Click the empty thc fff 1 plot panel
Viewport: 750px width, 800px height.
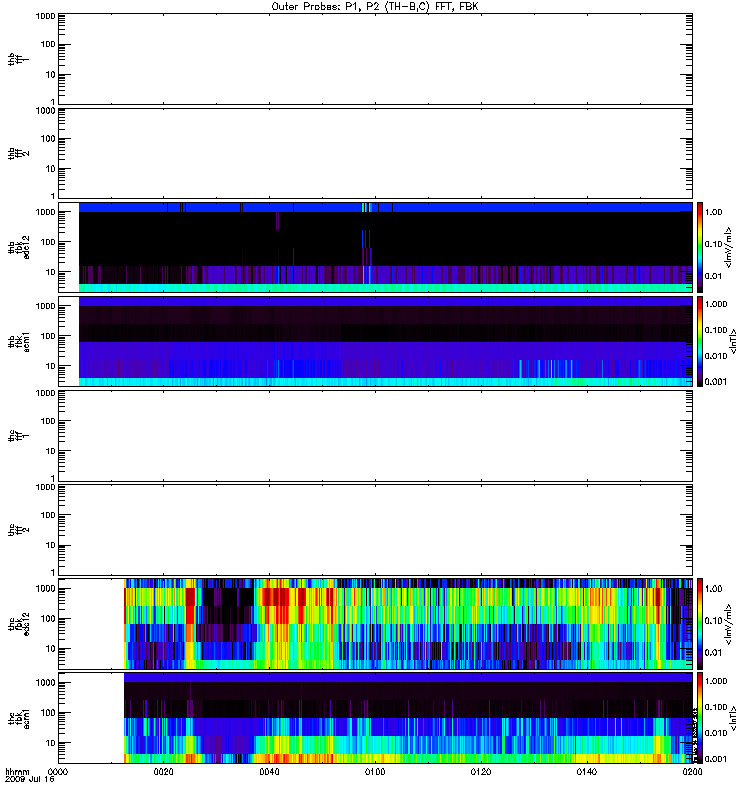[376, 436]
